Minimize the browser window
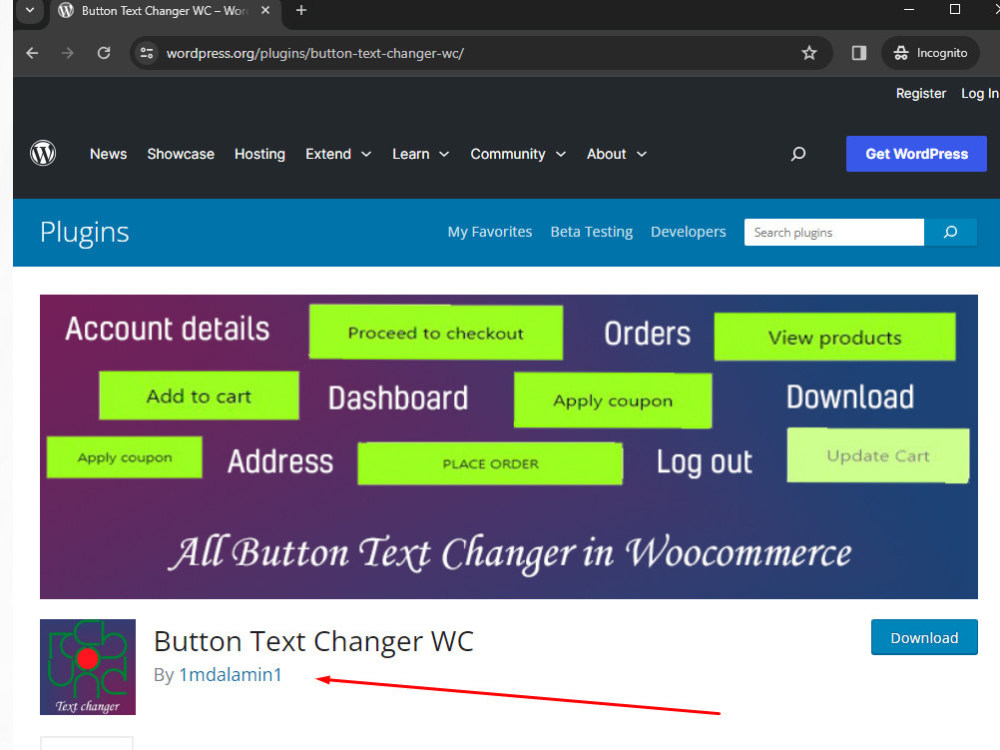 pyautogui.click(x=909, y=9)
